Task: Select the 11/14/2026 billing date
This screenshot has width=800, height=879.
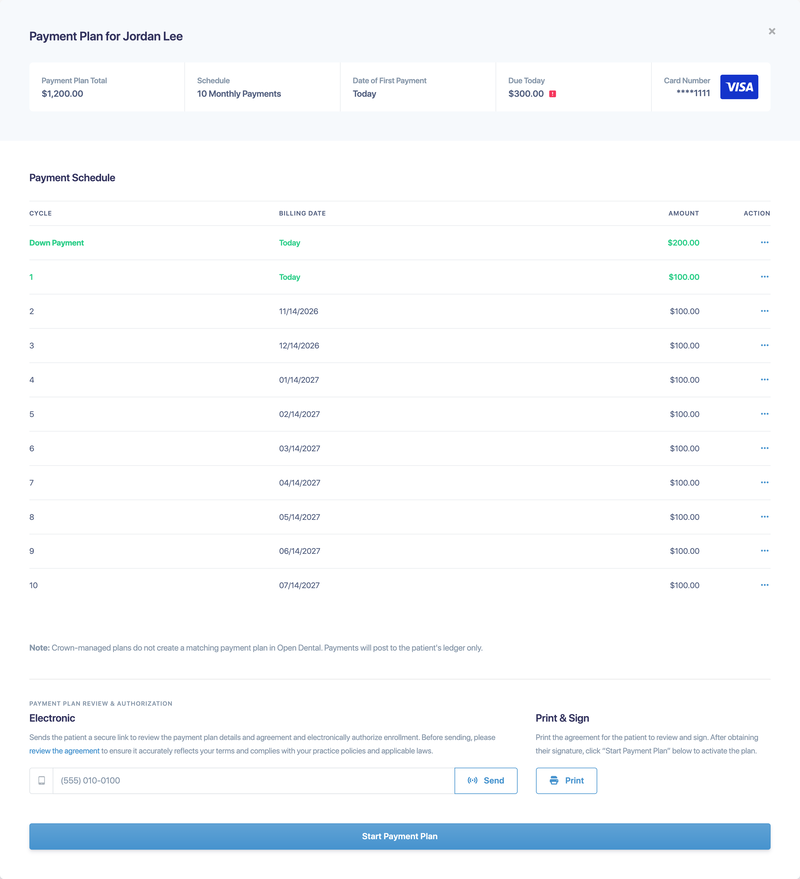Action: click(x=298, y=311)
